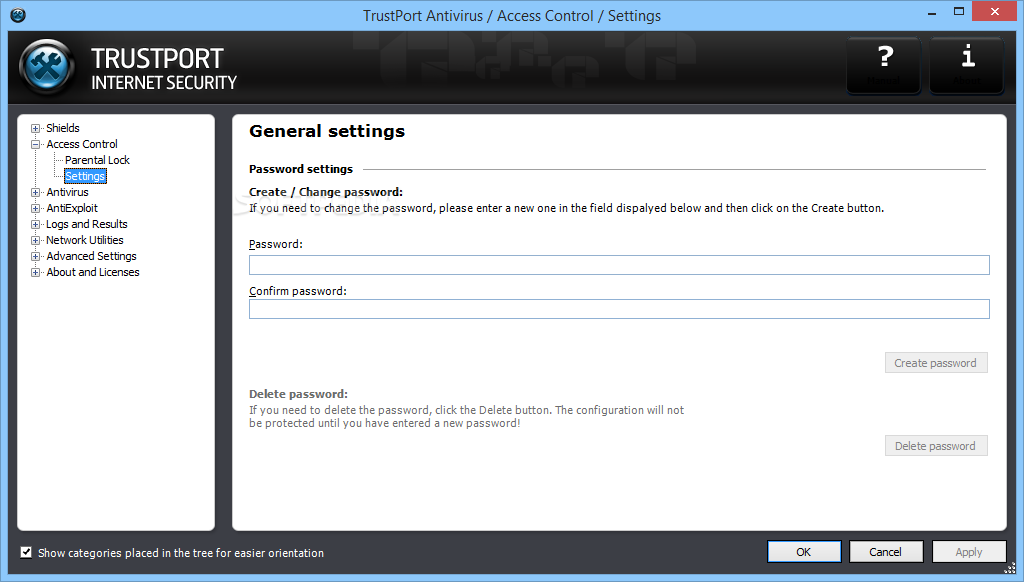1024x582 pixels.
Task: Select the Access Control category label
Action: pos(82,144)
